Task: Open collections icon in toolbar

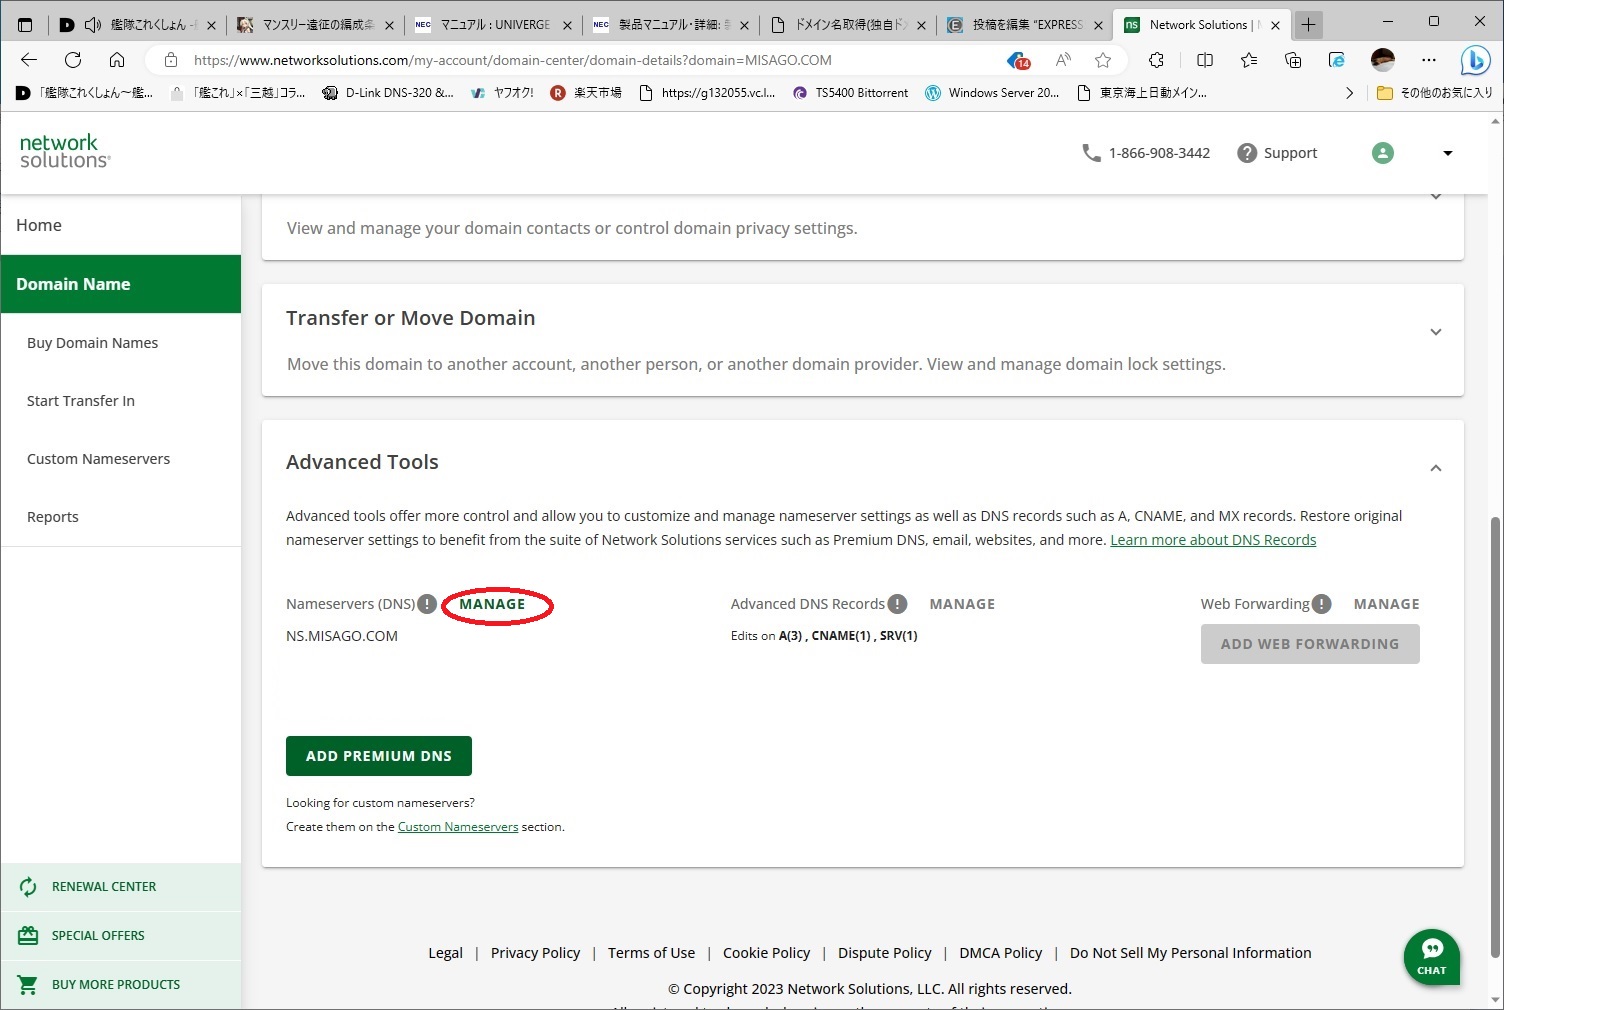Action: coord(1293,60)
